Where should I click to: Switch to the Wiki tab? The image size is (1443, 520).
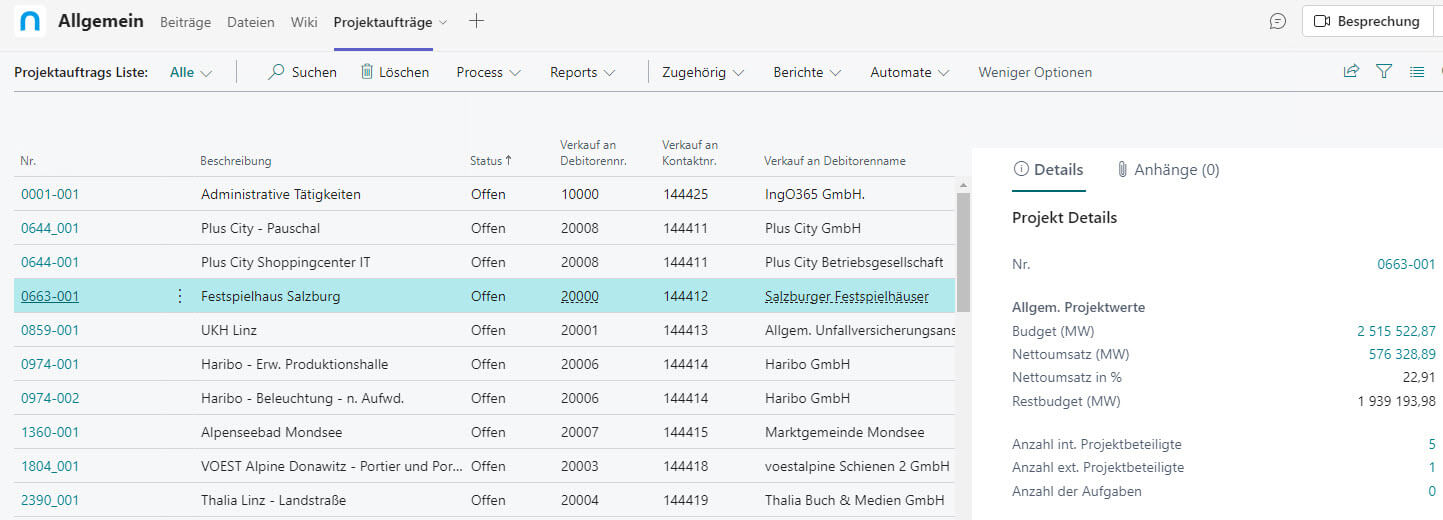pyautogui.click(x=304, y=22)
